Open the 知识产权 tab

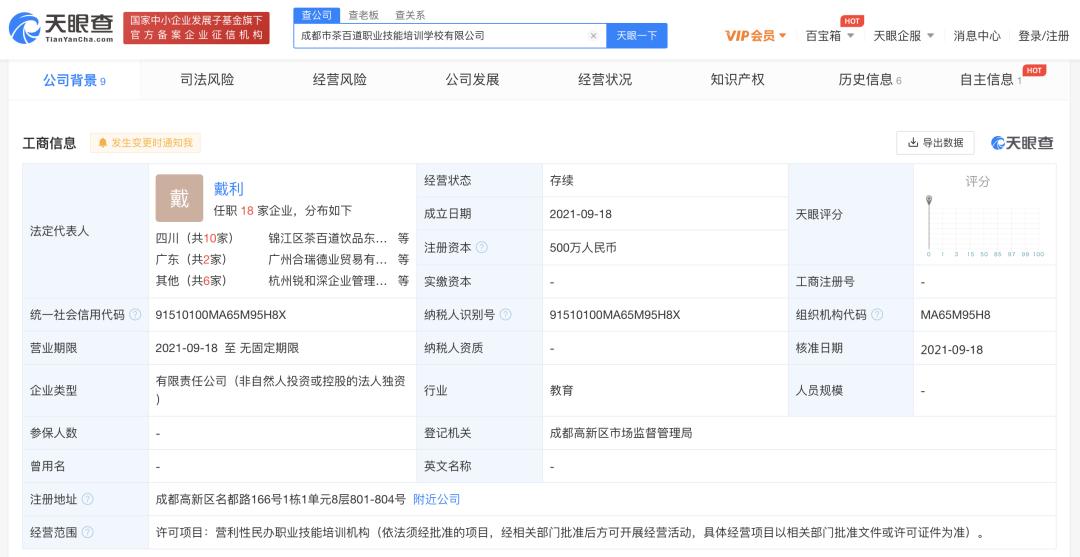[737, 80]
